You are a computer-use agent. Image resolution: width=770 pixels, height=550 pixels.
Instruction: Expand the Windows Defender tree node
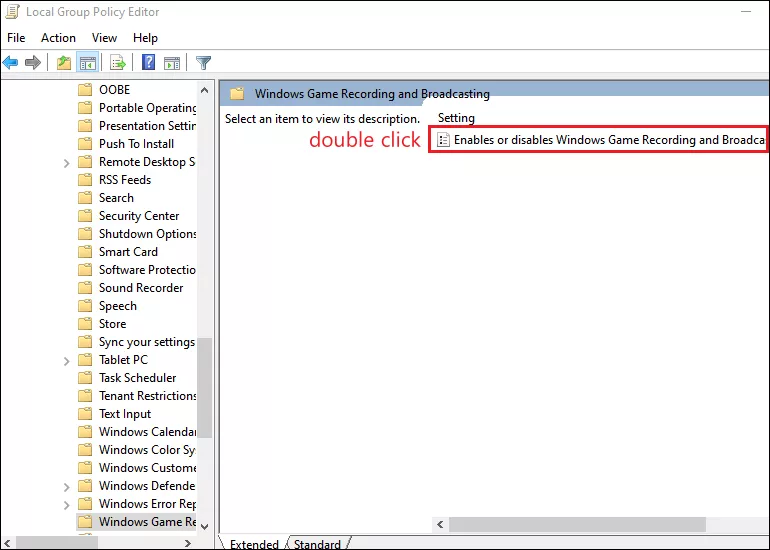[66, 487]
